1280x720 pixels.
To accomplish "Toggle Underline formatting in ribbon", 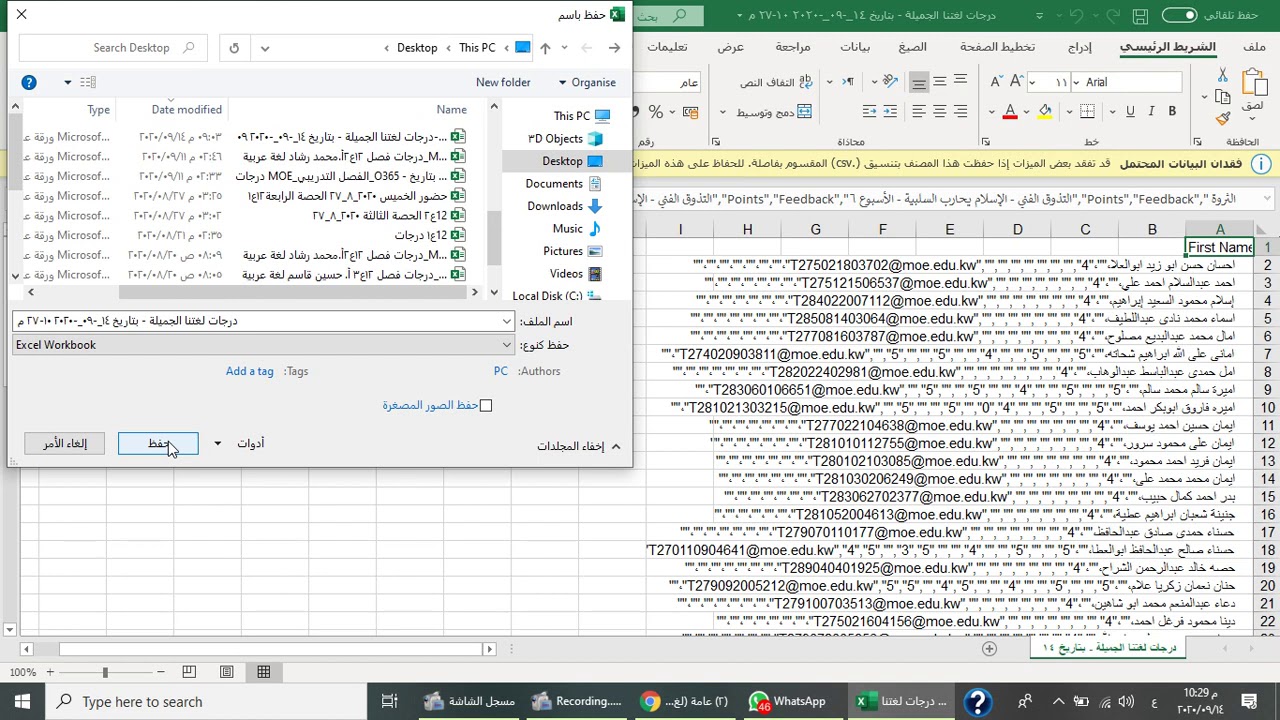I will [x=1130, y=112].
